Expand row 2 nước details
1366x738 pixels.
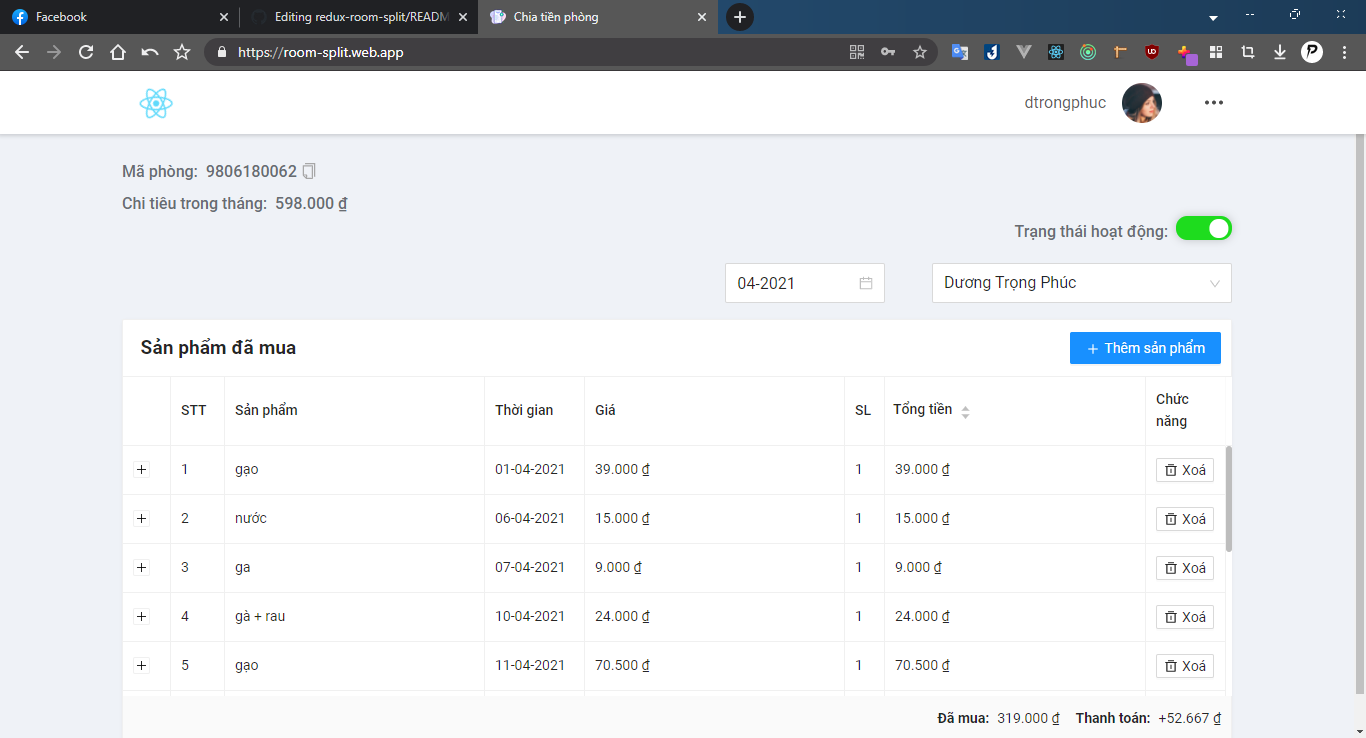pyautogui.click(x=141, y=519)
